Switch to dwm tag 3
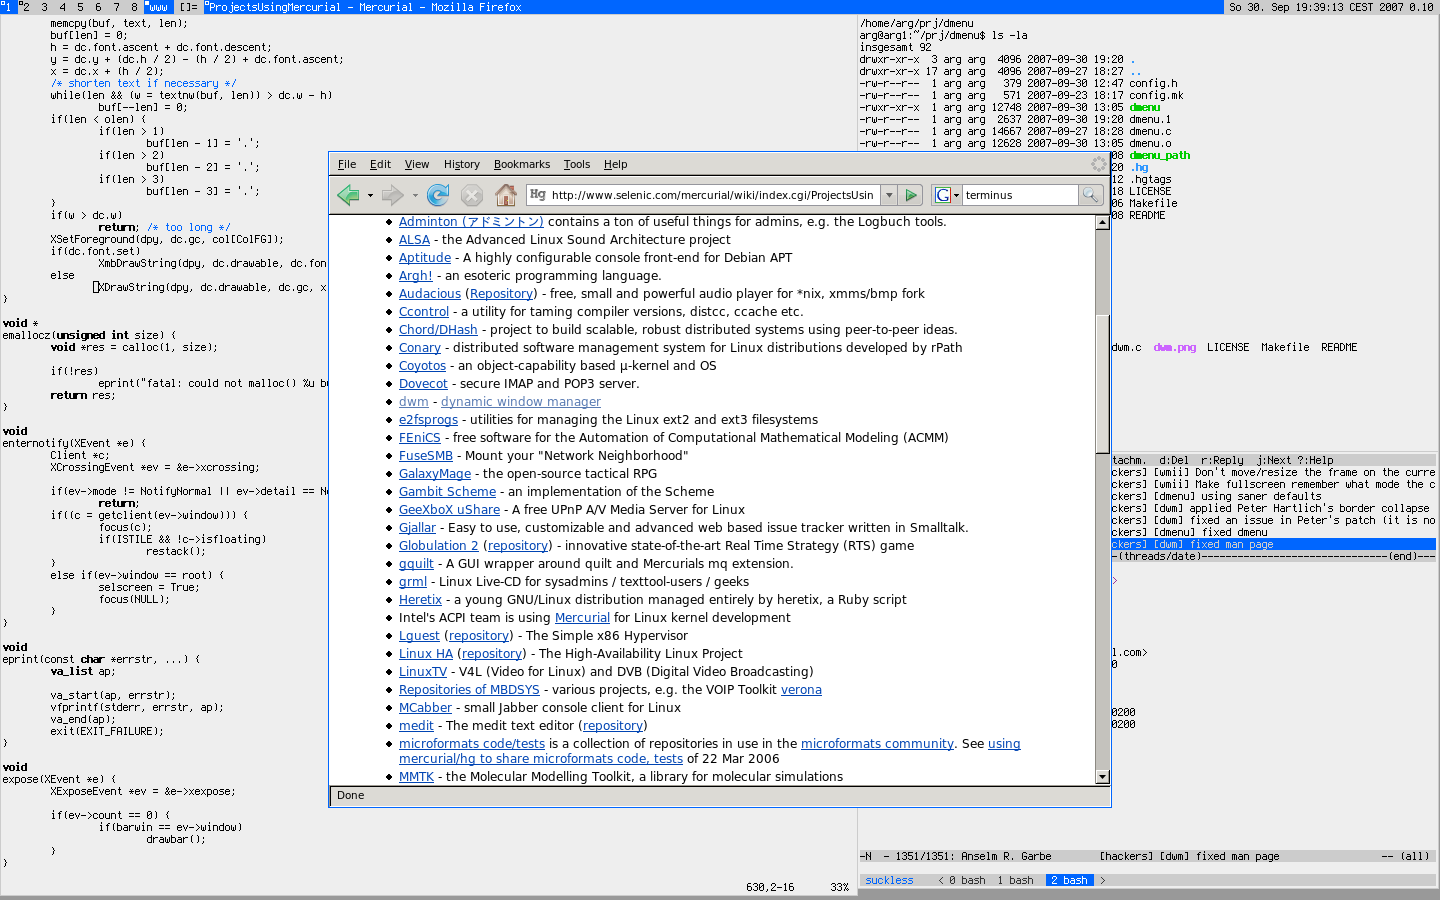Screen dimensions: 1440x900 pos(44,7)
